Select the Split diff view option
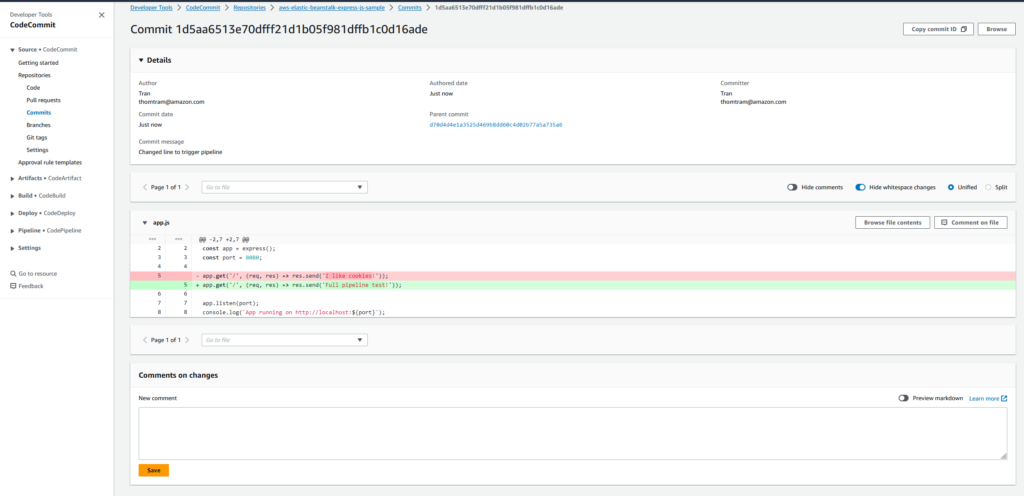Image resolution: width=1024 pixels, height=496 pixels. click(989, 187)
